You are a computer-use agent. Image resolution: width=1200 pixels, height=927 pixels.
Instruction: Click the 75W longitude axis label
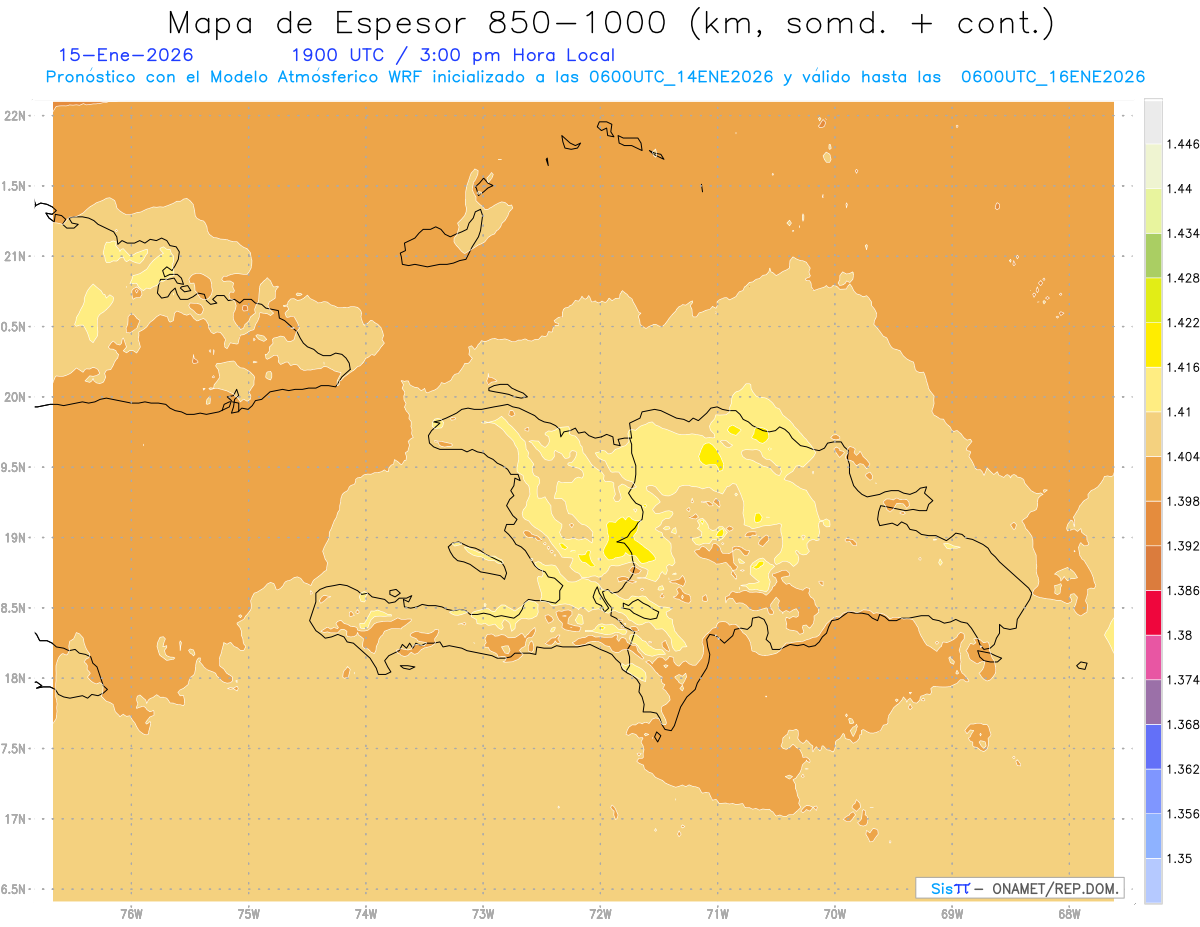click(x=249, y=913)
